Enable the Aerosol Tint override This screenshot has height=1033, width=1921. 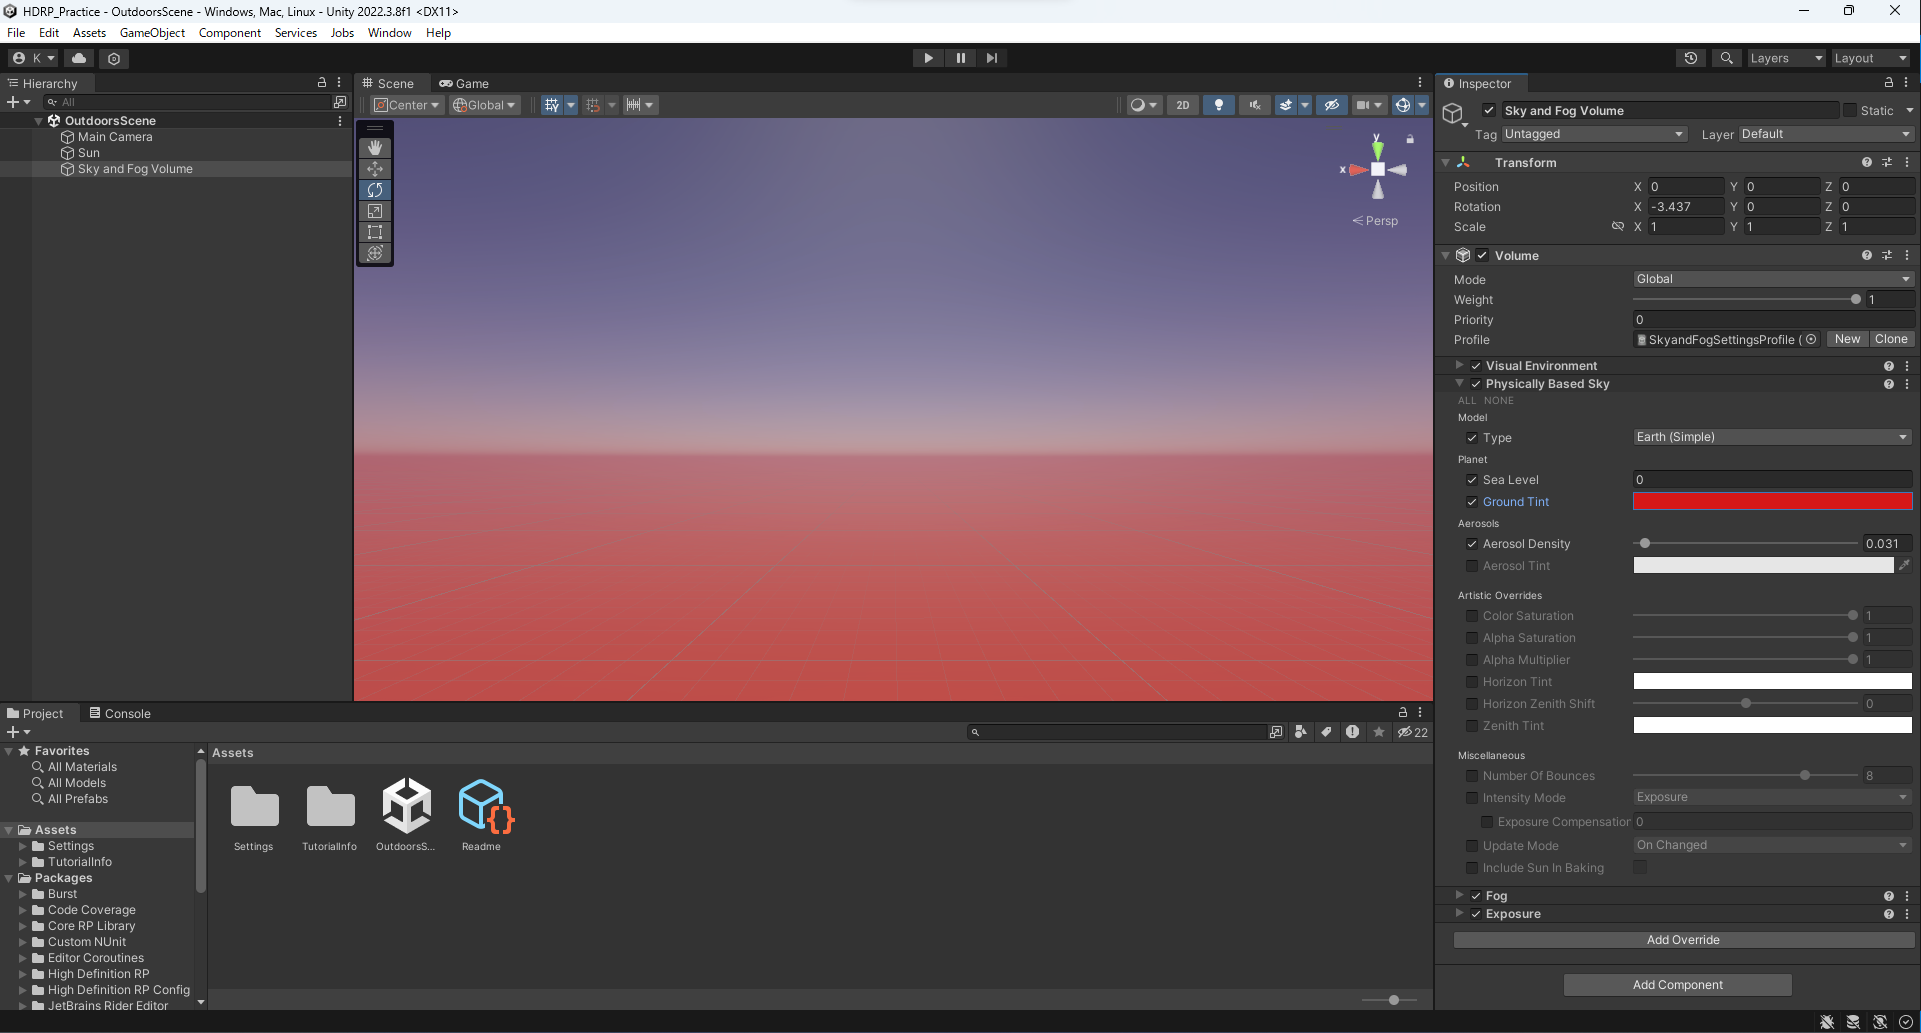pyautogui.click(x=1472, y=566)
